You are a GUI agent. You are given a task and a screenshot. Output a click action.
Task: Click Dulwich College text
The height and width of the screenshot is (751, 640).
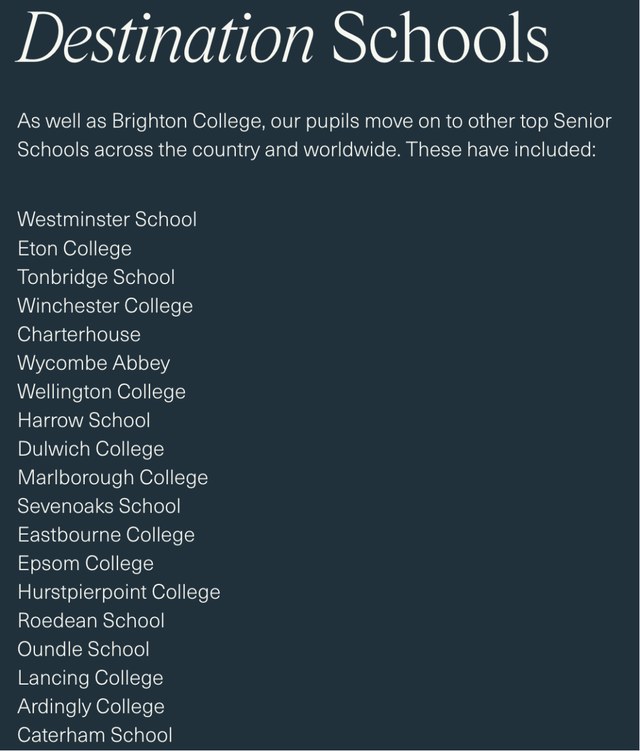[x=91, y=449]
